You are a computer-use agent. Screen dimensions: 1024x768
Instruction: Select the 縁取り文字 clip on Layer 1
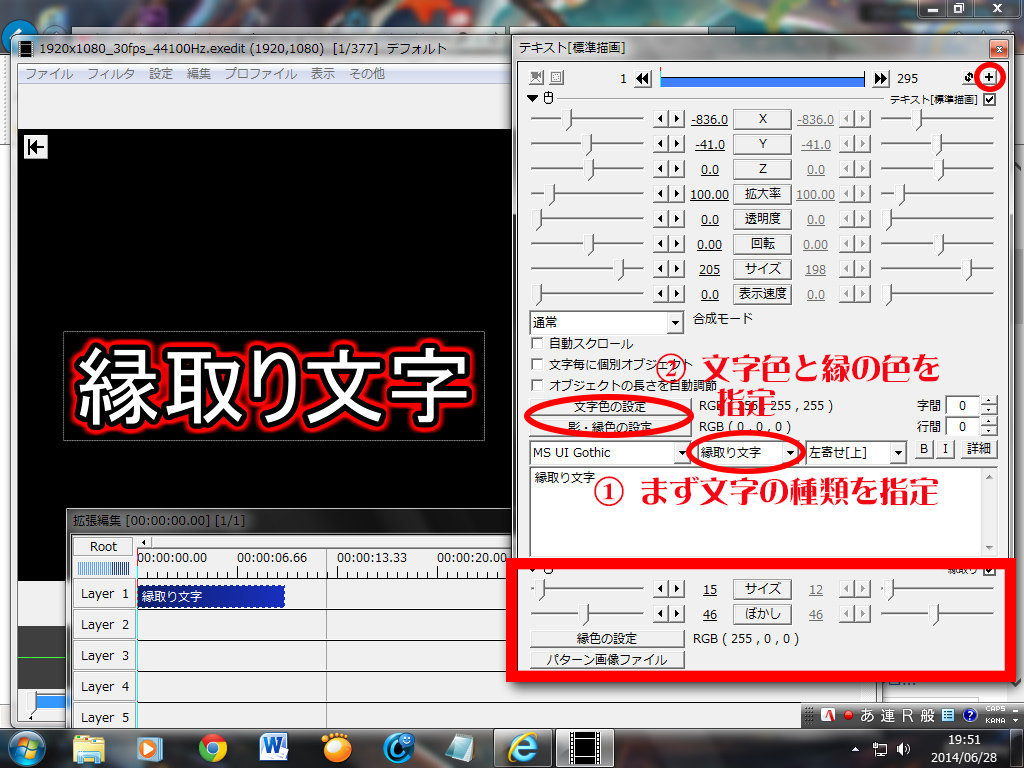(211, 596)
